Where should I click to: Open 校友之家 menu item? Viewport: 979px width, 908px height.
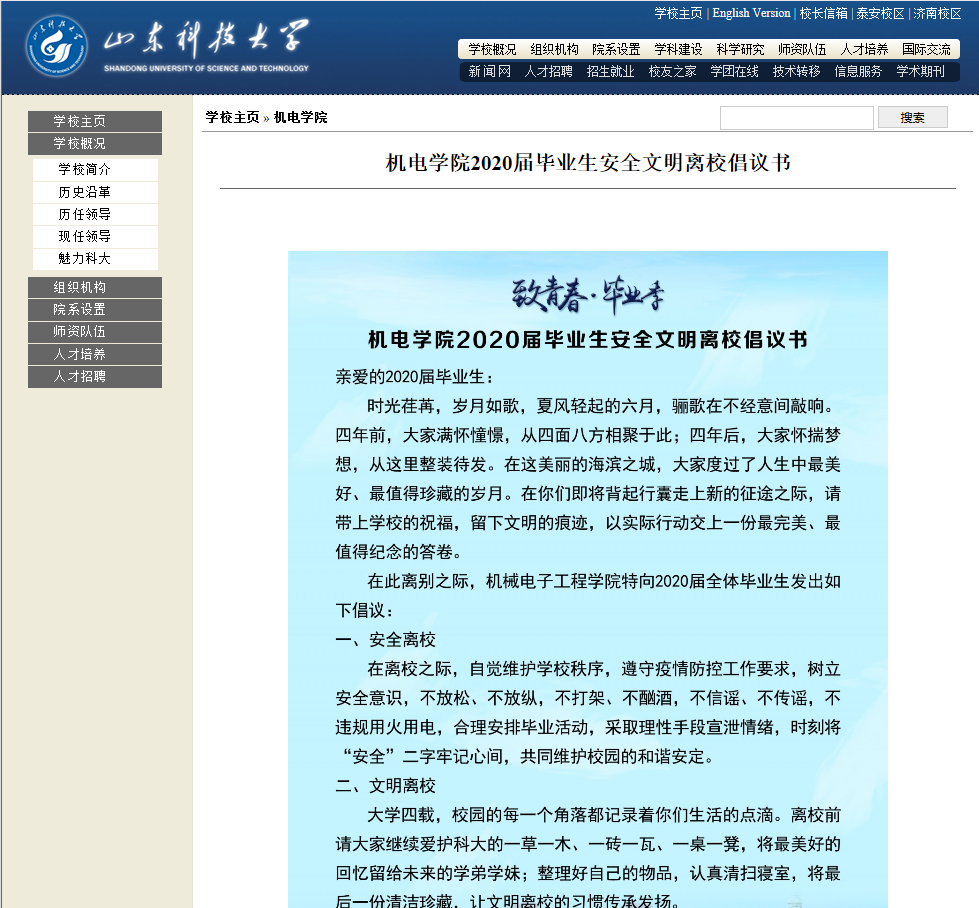coord(672,72)
